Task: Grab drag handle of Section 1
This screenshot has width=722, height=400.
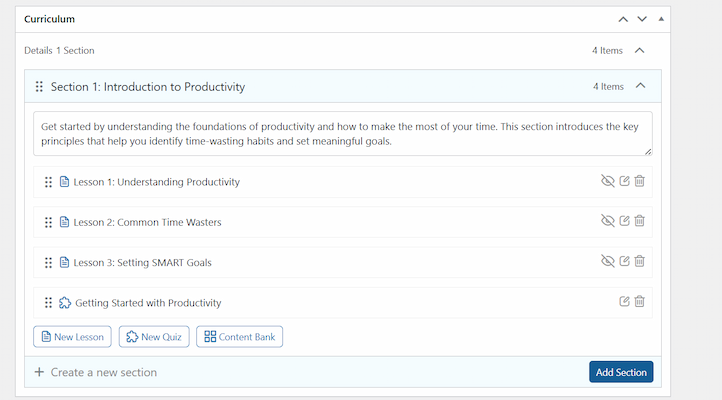Action: click(x=39, y=87)
